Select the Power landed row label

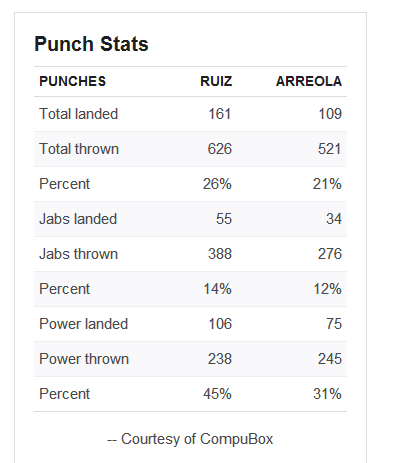point(83,324)
